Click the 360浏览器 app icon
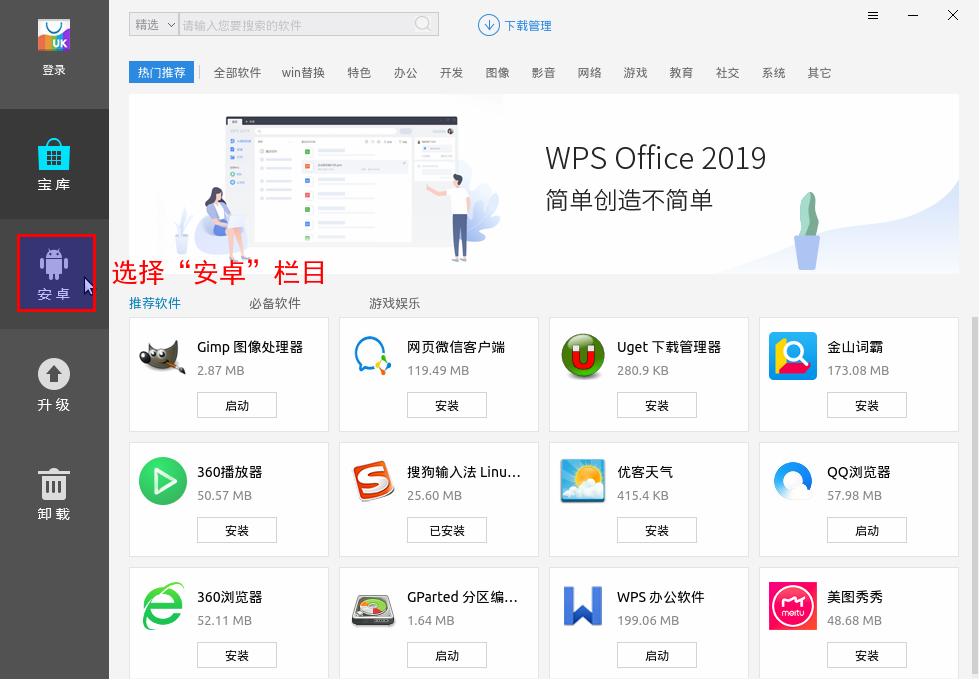980x680 pixels. pyautogui.click(x=162, y=606)
